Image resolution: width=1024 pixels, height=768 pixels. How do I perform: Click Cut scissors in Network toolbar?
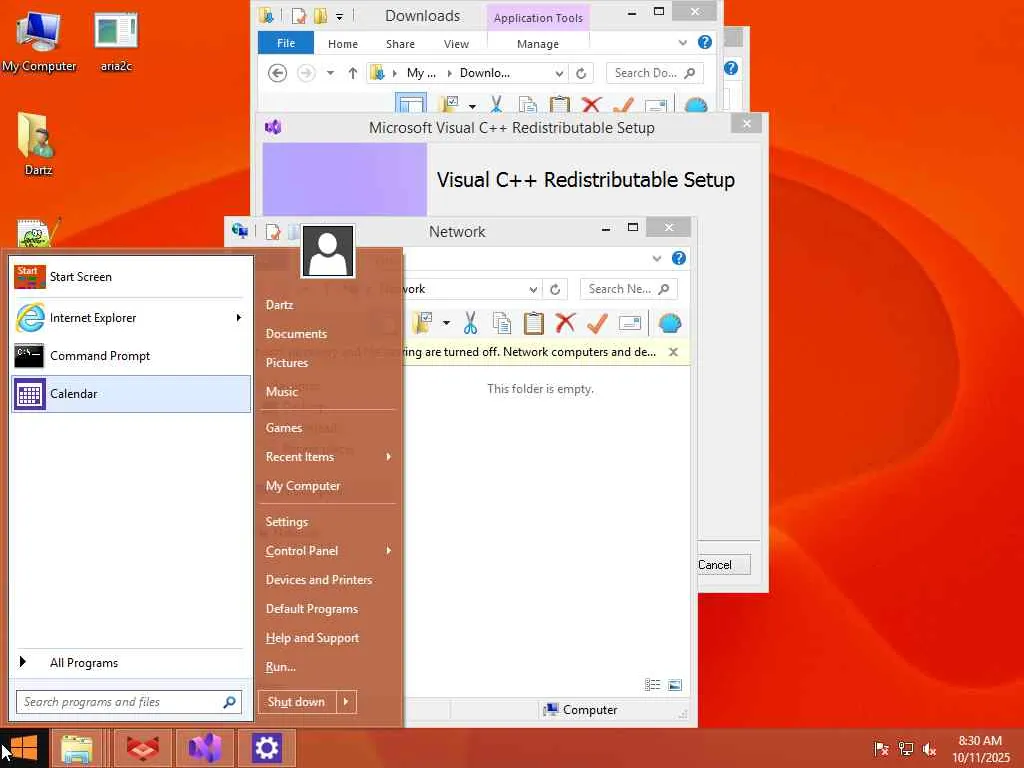click(470, 323)
